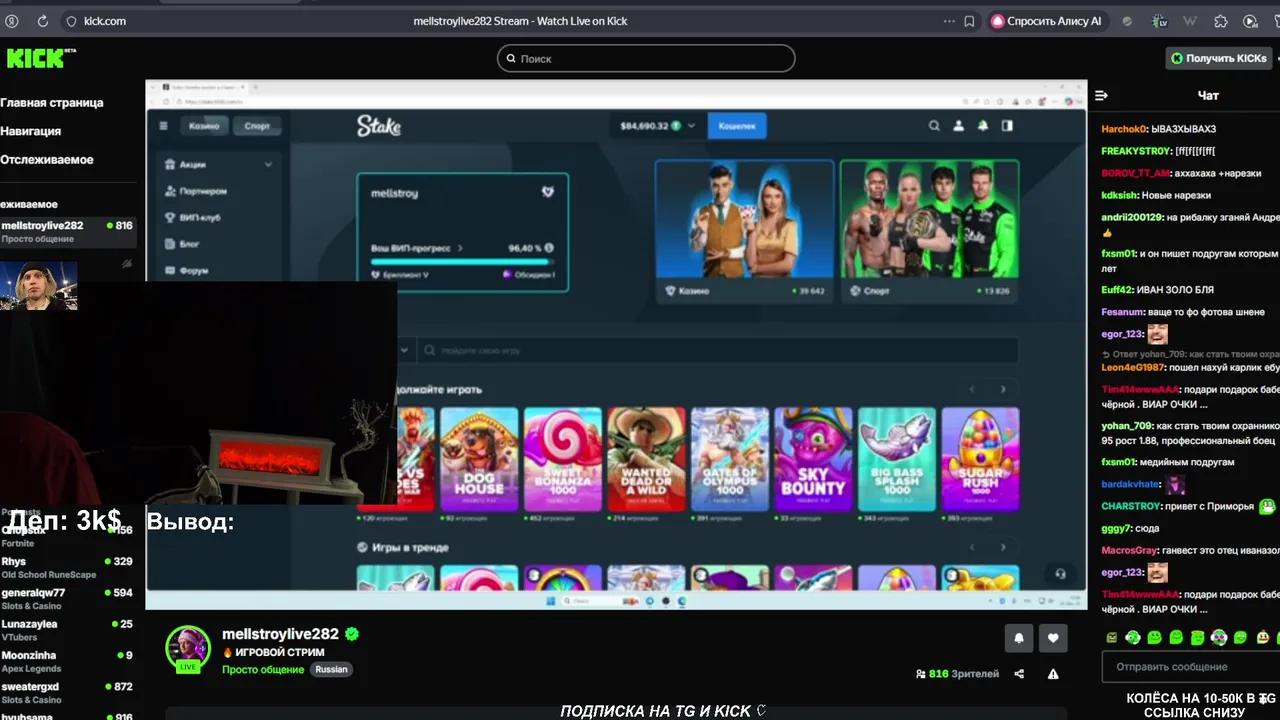The image size is (1280, 720).
Task: Open Rhys channel from sidebar
Action: click(68, 567)
